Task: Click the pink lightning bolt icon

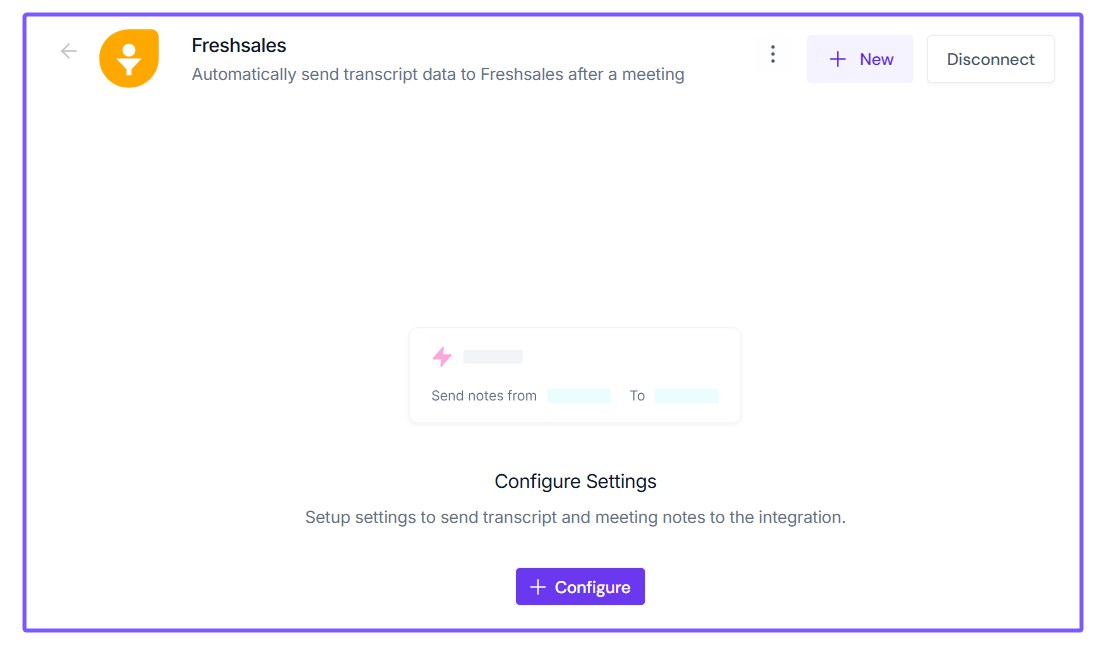Action: click(x=442, y=356)
